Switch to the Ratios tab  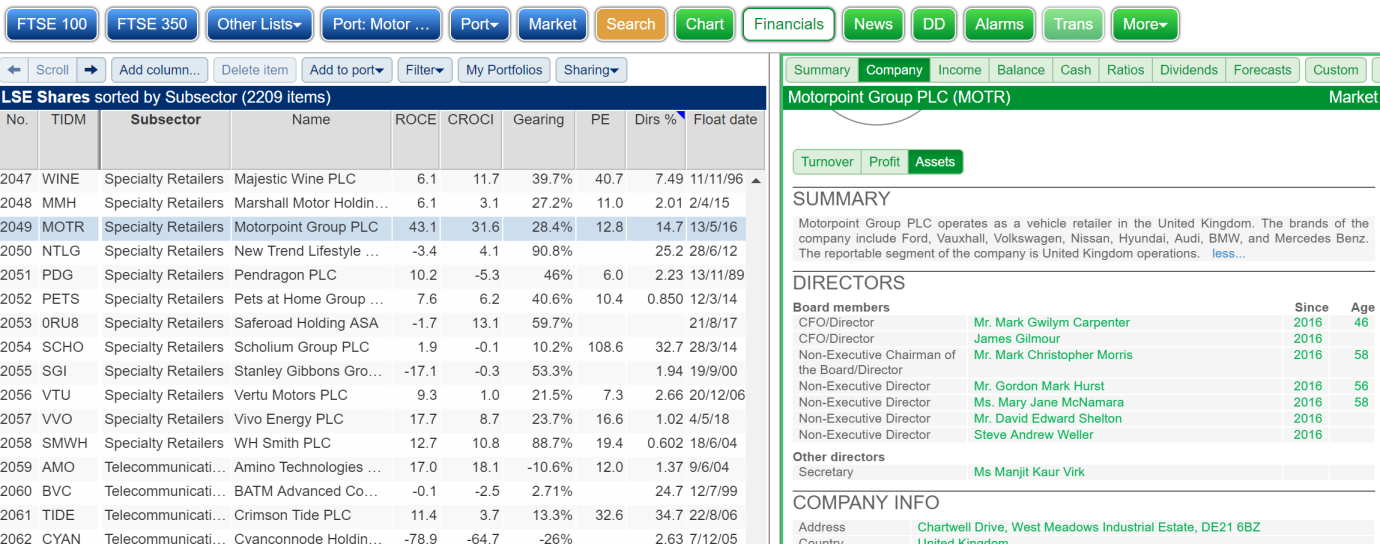(x=1125, y=70)
